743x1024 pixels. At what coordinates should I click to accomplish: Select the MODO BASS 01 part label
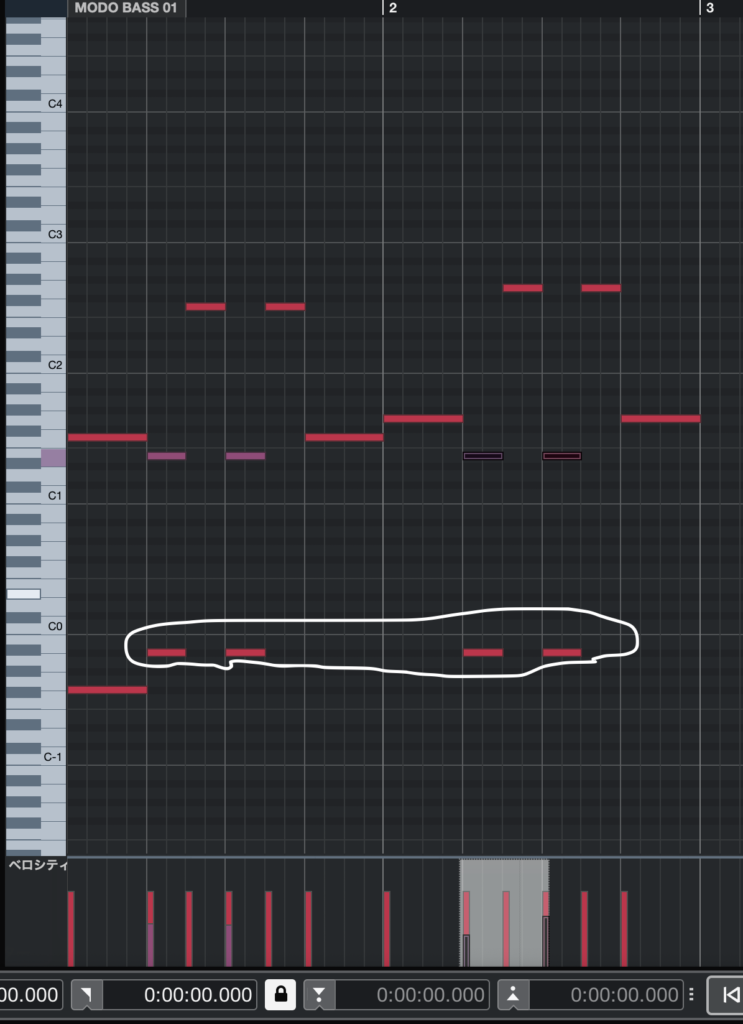126,8
